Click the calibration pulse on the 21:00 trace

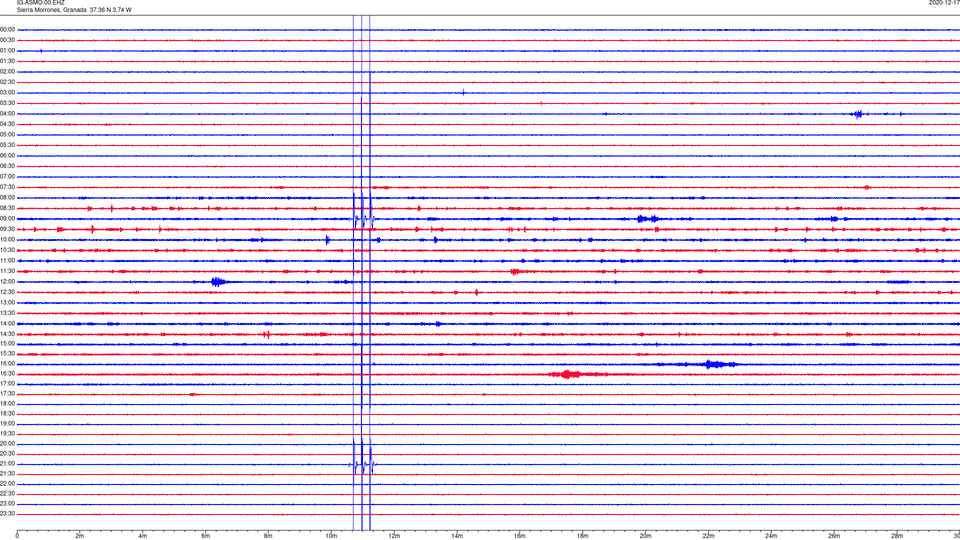point(362,465)
